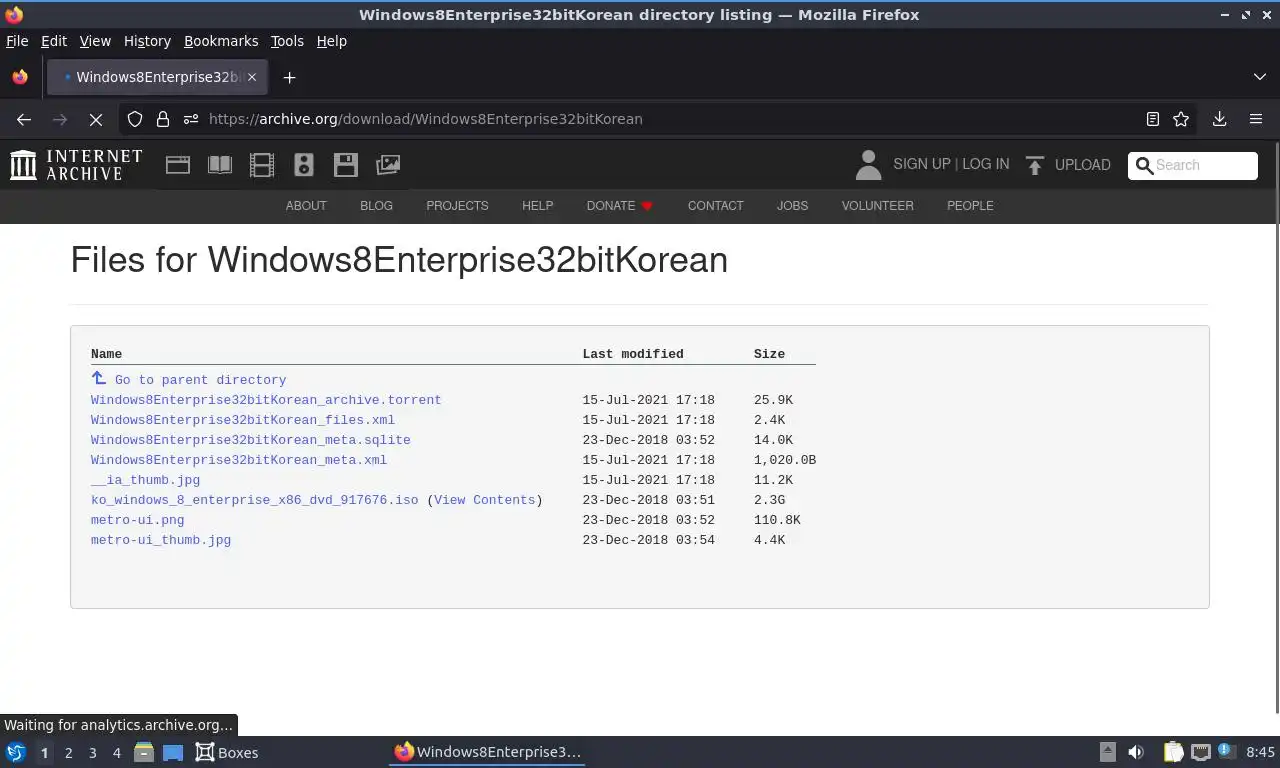Open the Help menu
This screenshot has width=1280, height=768.
(331, 41)
